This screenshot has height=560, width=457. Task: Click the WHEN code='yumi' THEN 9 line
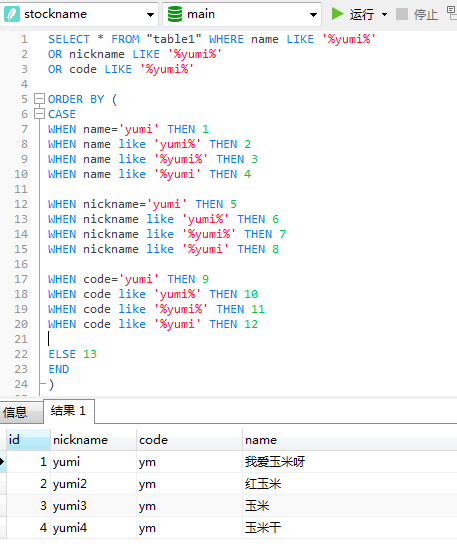click(128, 279)
